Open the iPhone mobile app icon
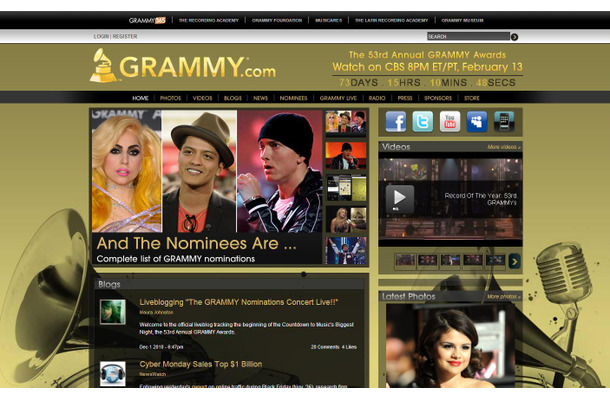610x400 pixels. coord(504,122)
